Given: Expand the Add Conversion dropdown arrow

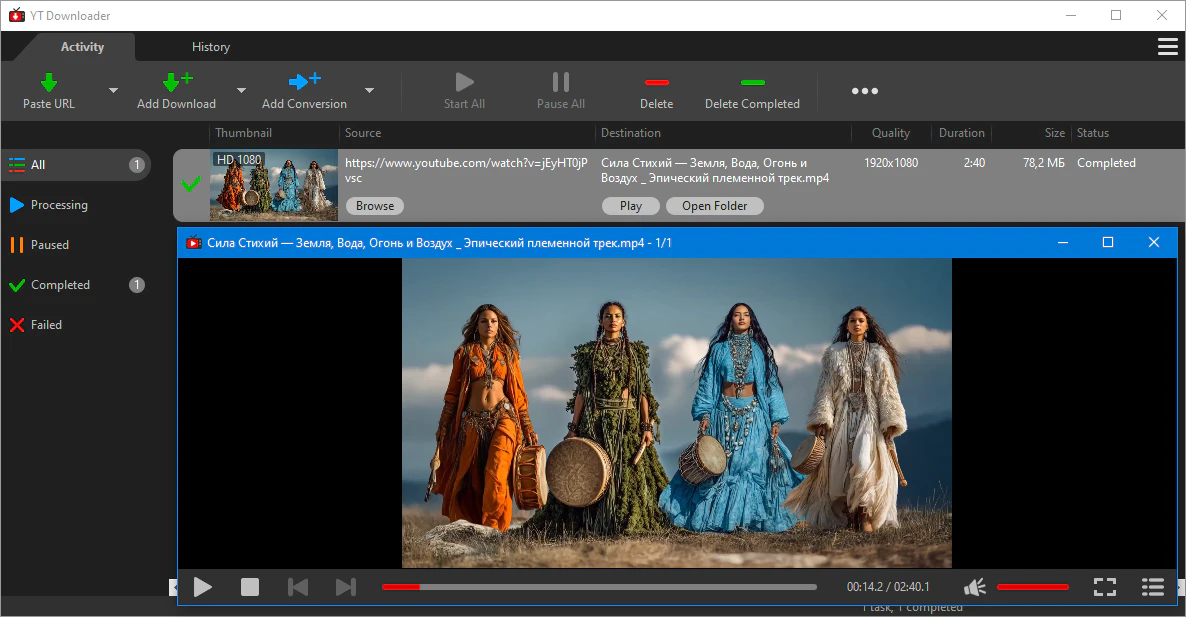Looking at the screenshot, I should [369, 91].
